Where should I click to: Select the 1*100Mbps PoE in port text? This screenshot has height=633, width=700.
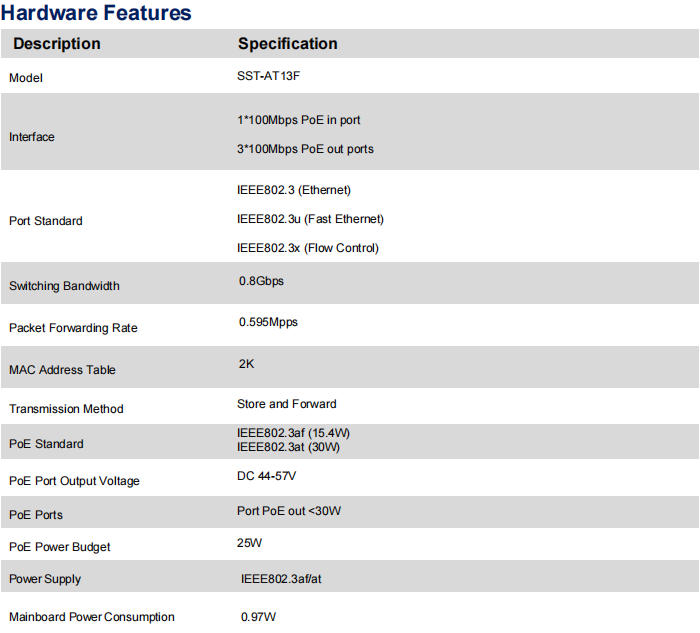[x=298, y=120]
